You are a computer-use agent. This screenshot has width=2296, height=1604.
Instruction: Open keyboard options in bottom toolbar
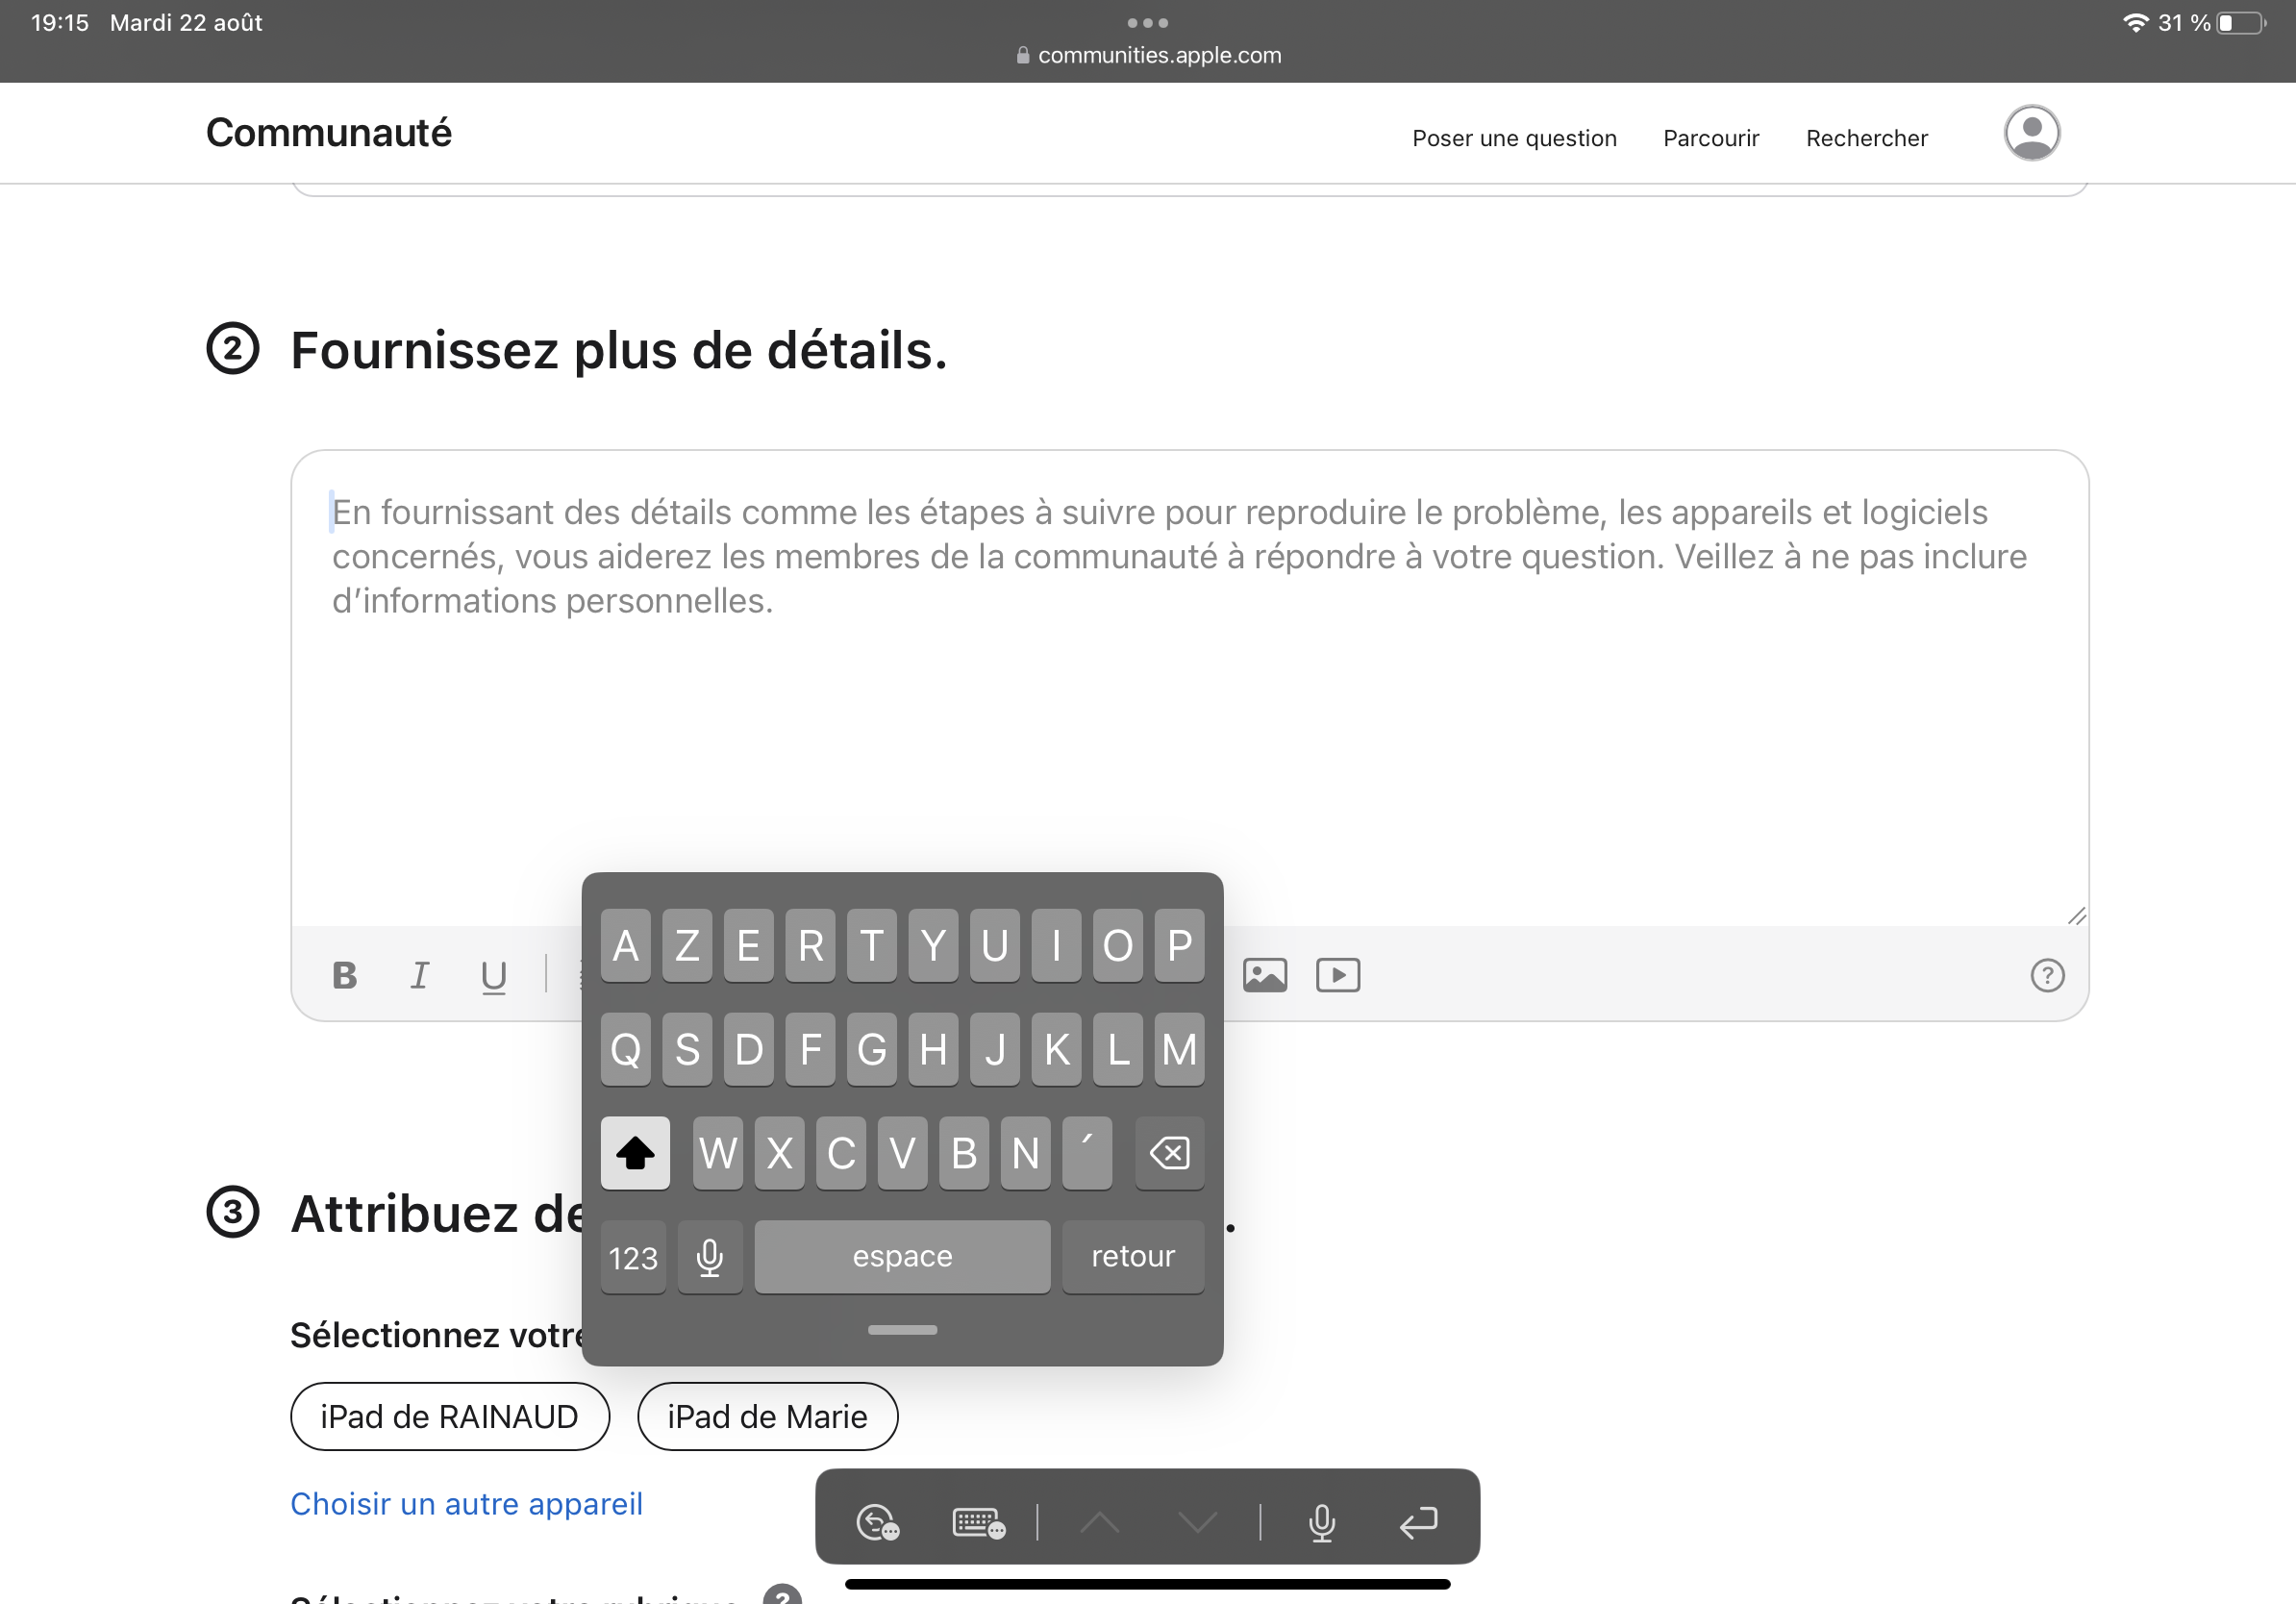[978, 1522]
